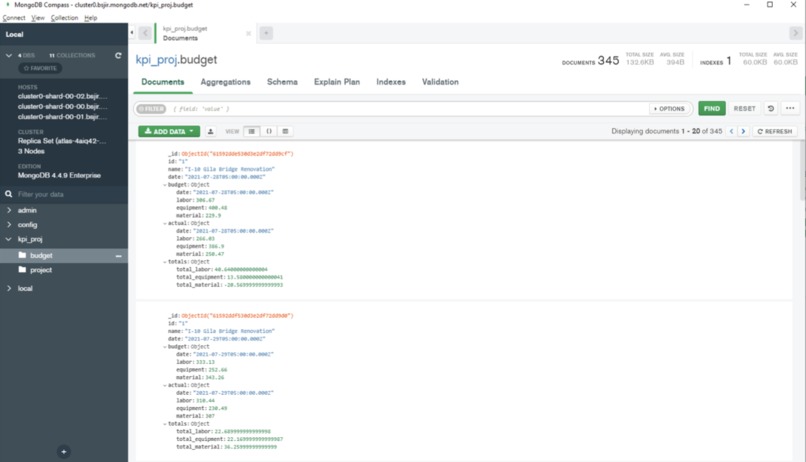Click the Find button
Image resolution: width=806 pixels, height=462 pixels.
(712, 108)
